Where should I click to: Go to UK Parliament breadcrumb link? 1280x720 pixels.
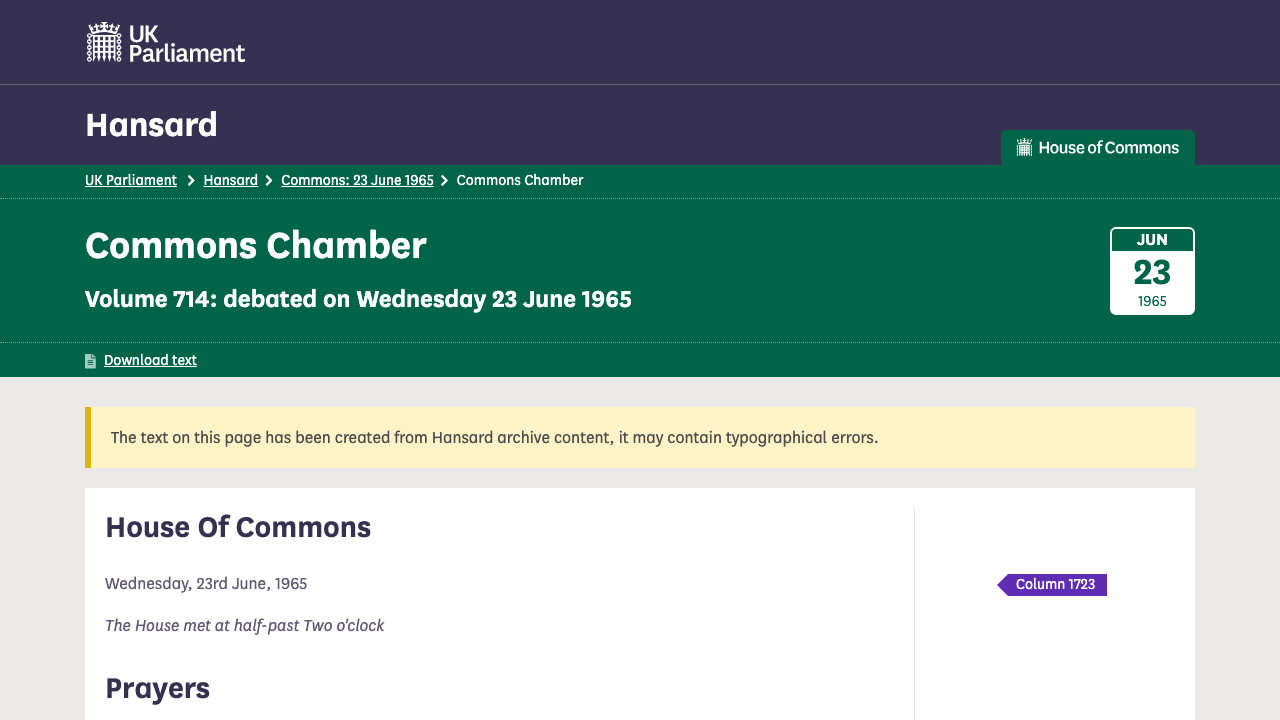click(x=131, y=180)
